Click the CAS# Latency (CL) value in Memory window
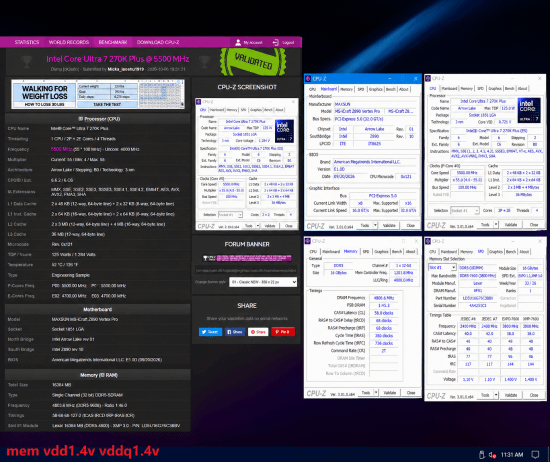The image size is (550, 462). coord(384,313)
